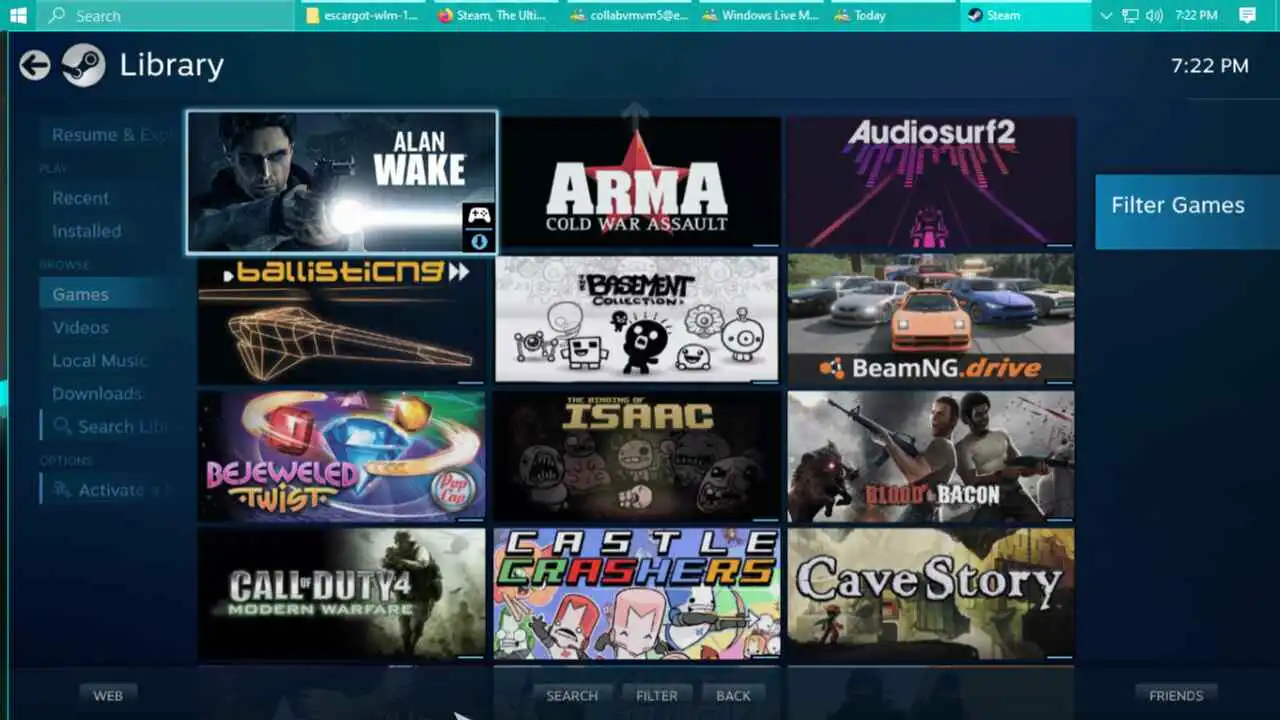Expand hidden system tray icons chevron
Viewport: 1280px width, 720px height.
pyautogui.click(x=1106, y=15)
